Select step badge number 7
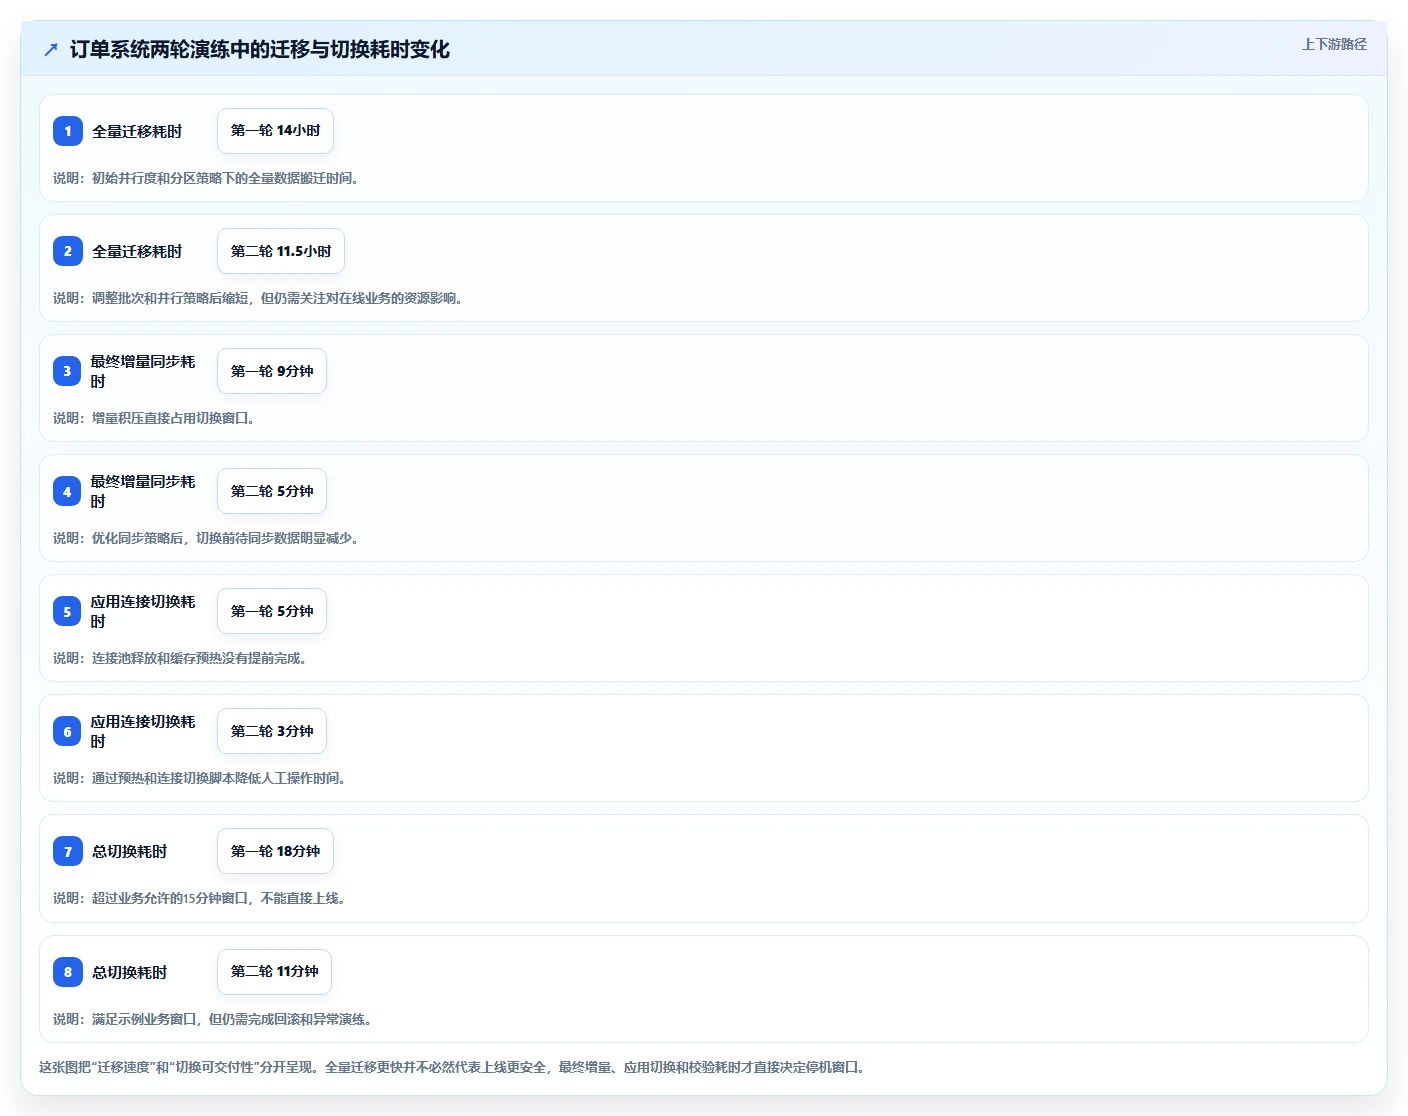Viewport: 1408px width, 1116px height. click(68, 851)
